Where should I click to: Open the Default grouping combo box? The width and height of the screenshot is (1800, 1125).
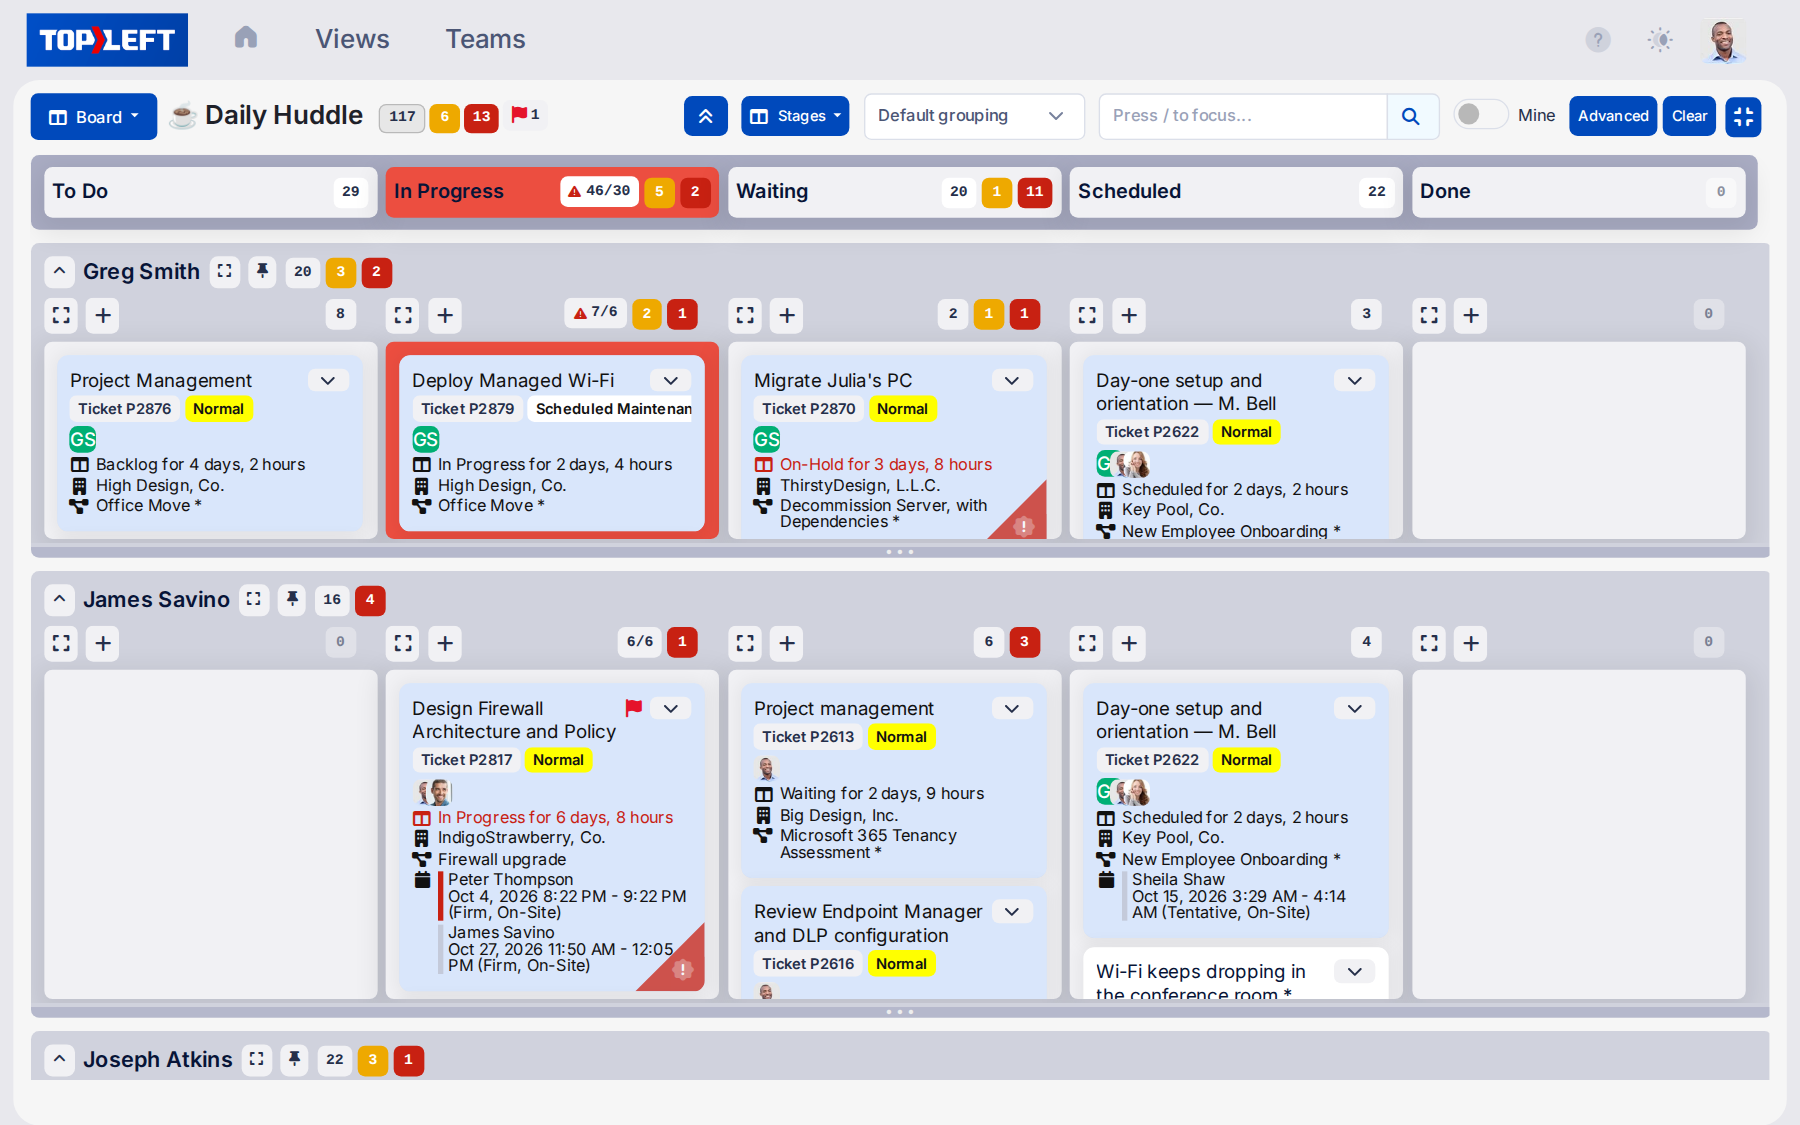point(974,116)
